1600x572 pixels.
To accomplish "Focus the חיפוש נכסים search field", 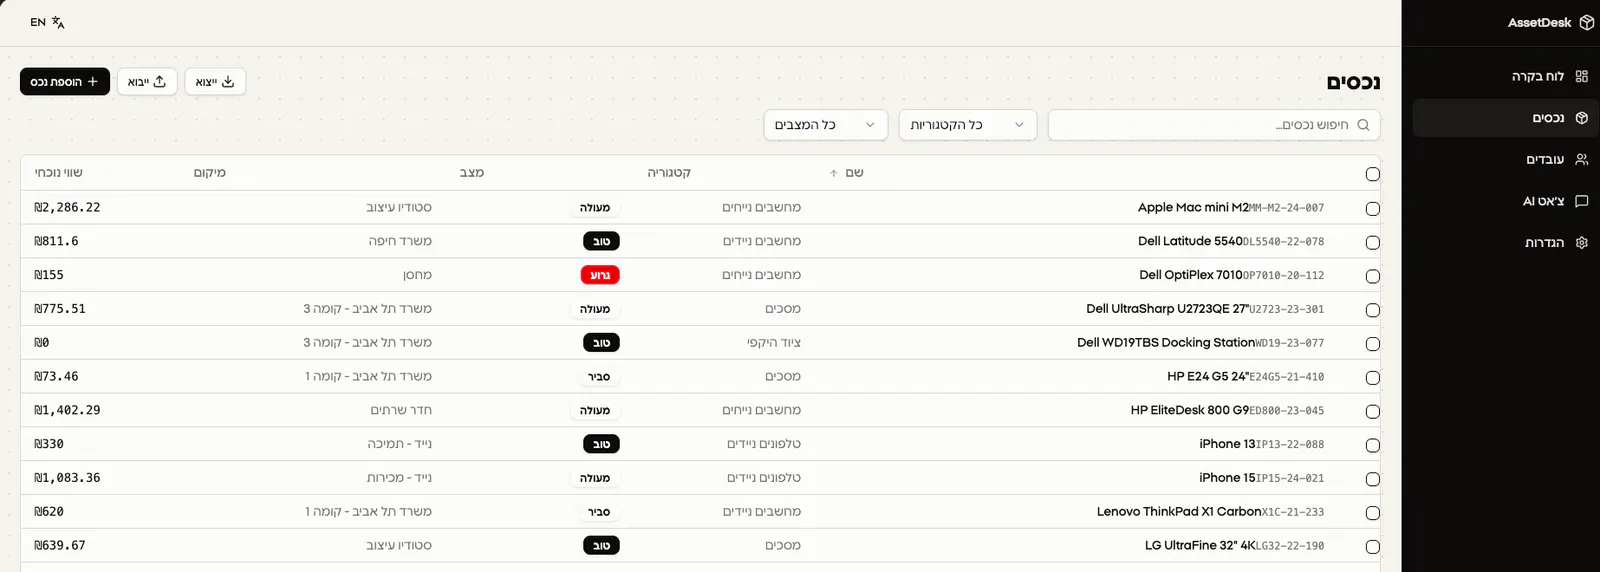I will click(1214, 125).
